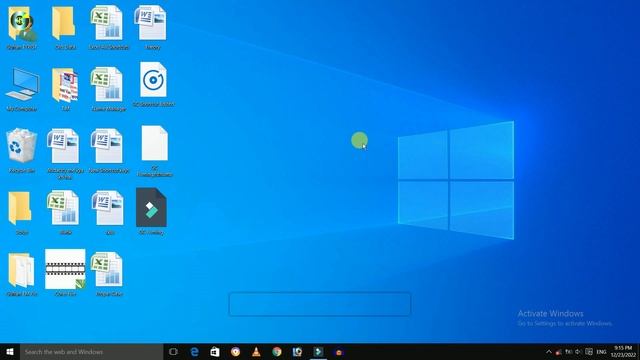Select the dark Filmora project file

[x=151, y=208]
